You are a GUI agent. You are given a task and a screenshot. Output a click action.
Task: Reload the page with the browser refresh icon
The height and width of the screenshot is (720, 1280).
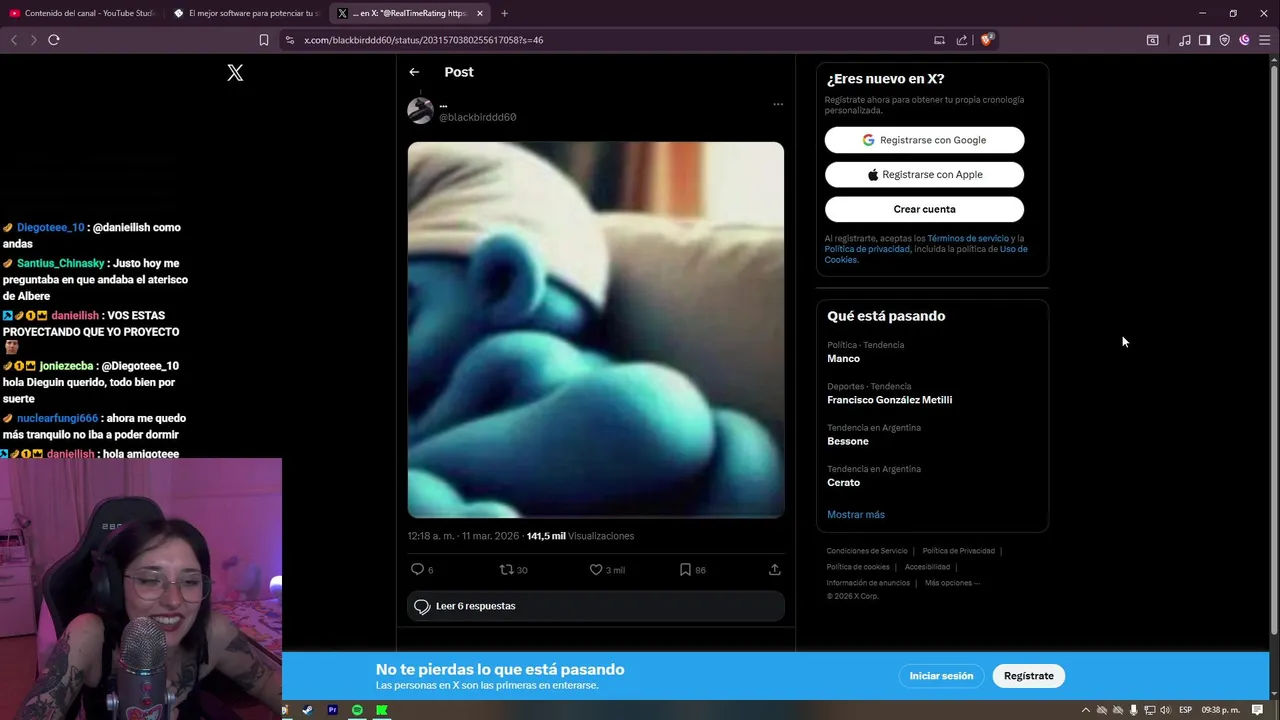[54, 40]
